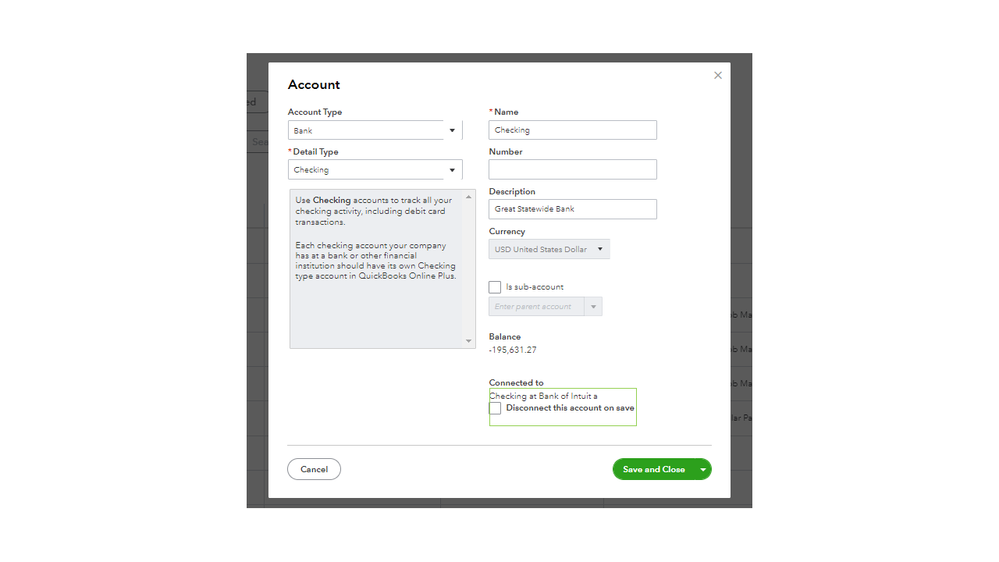The width and height of the screenshot is (999, 562).
Task: Open the USD United States Dollar currency dropdown
Action: pyautogui.click(x=549, y=249)
